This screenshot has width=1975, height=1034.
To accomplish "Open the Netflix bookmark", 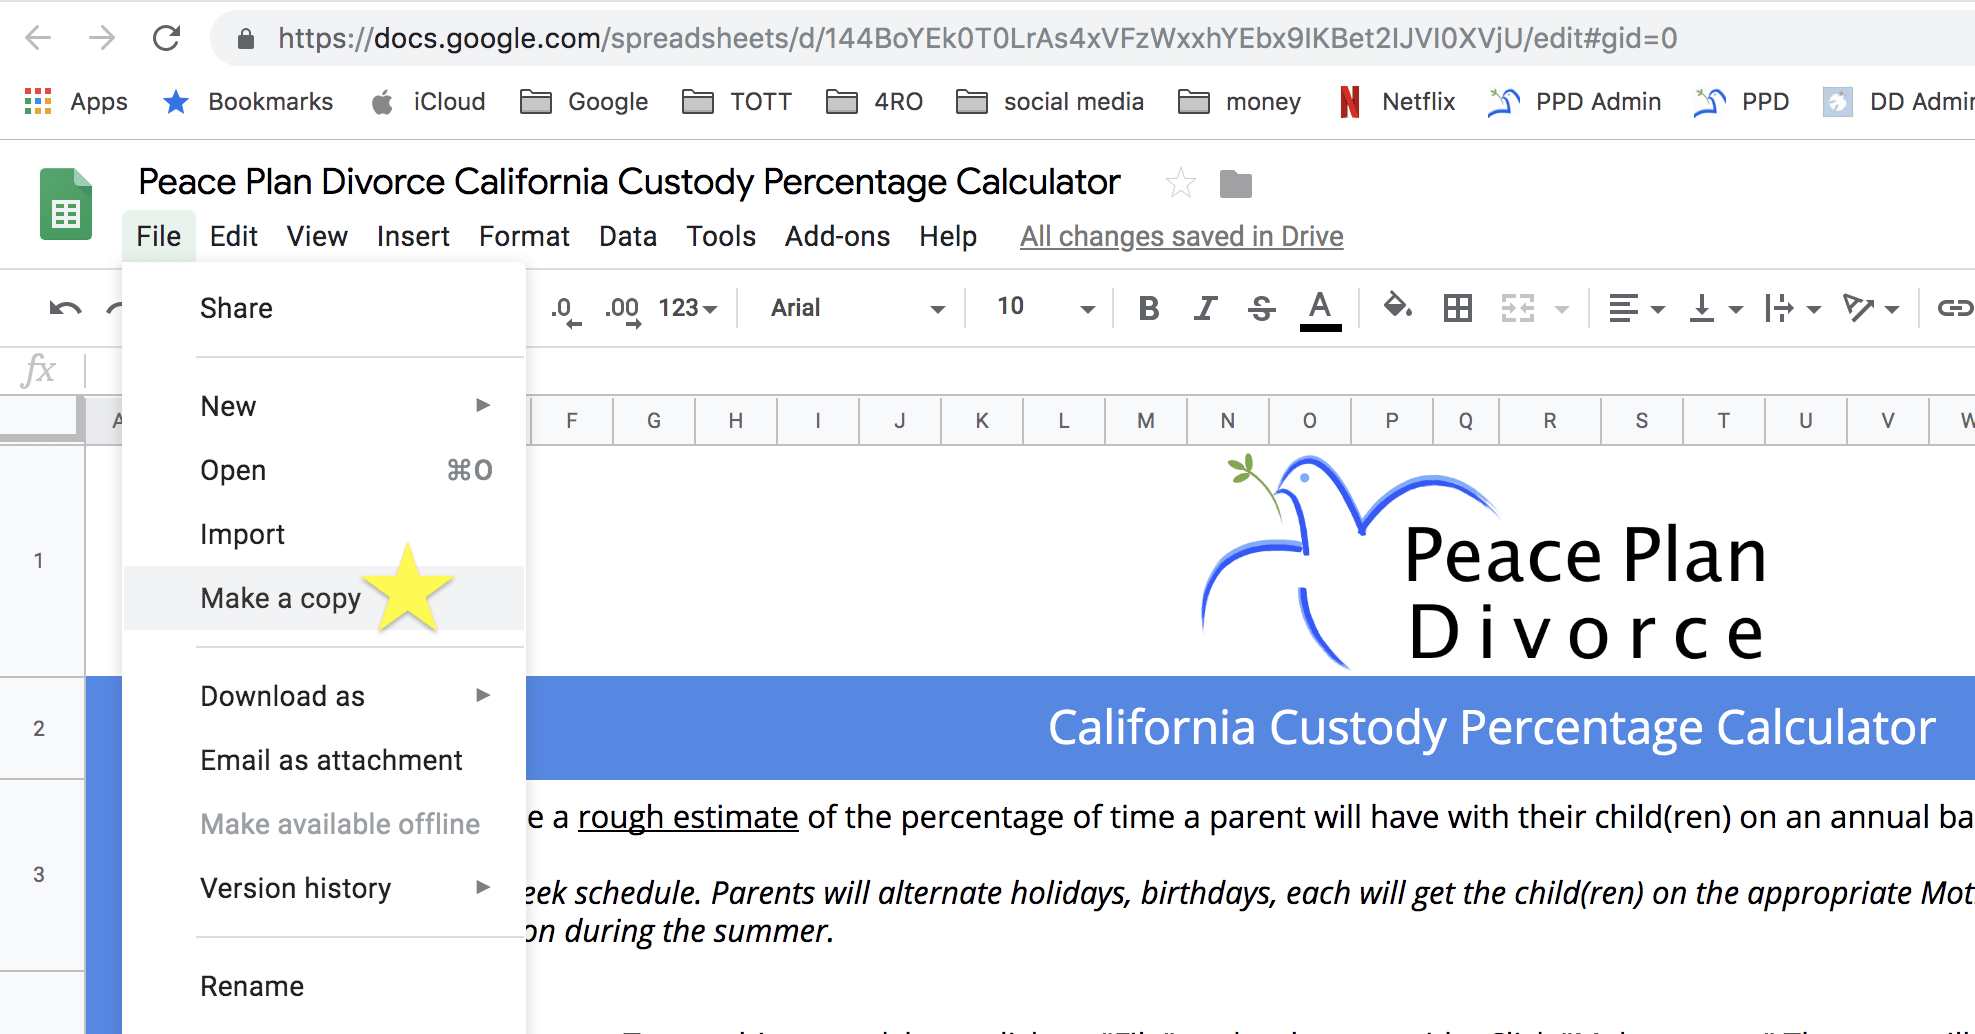I will (1398, 102).
